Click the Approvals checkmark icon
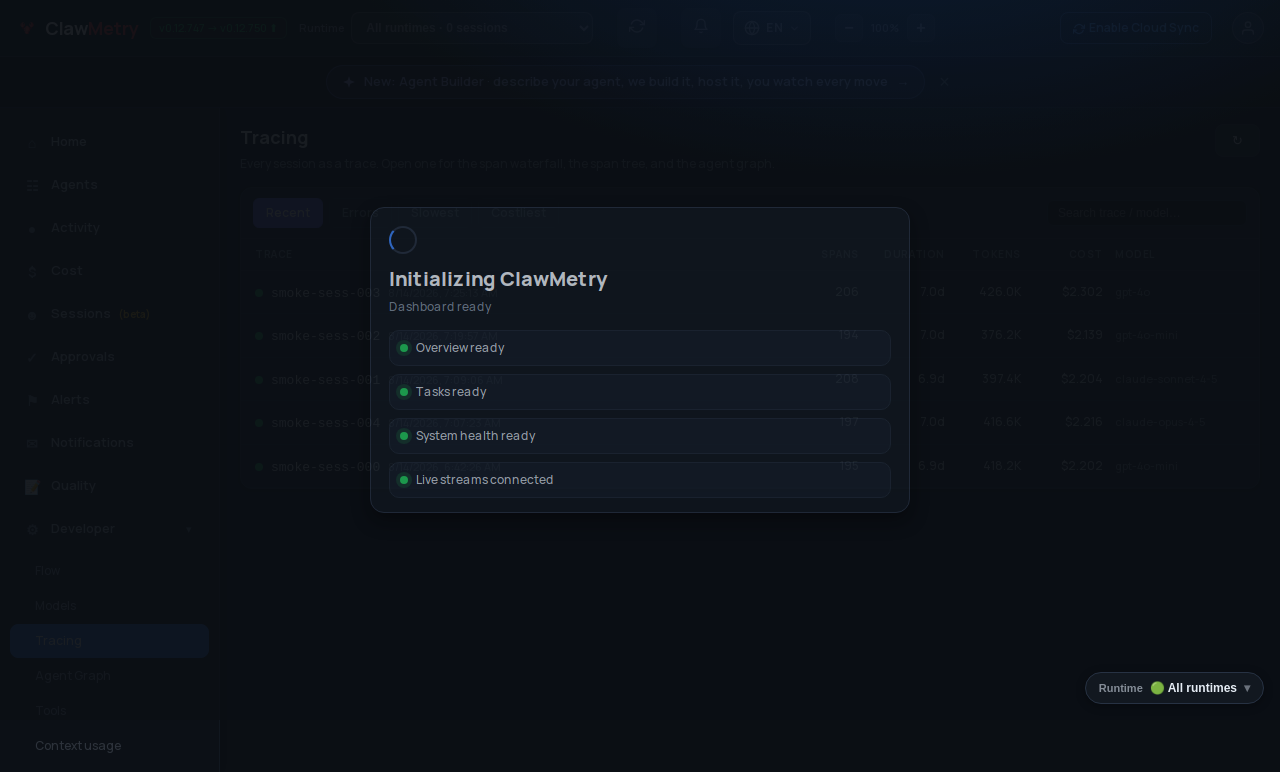 (32, 357)
